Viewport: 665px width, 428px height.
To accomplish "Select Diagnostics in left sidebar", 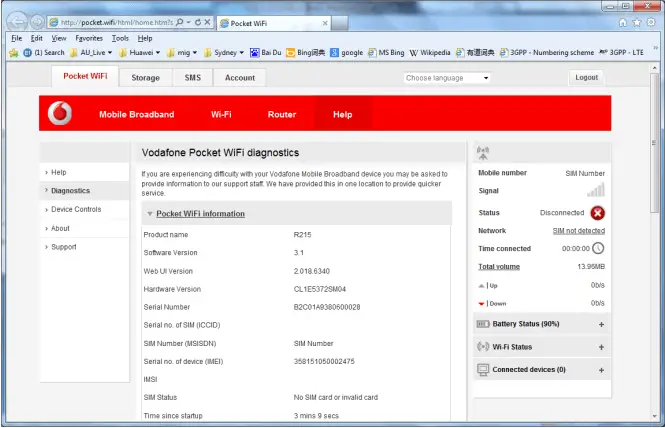I will point(85,191).
